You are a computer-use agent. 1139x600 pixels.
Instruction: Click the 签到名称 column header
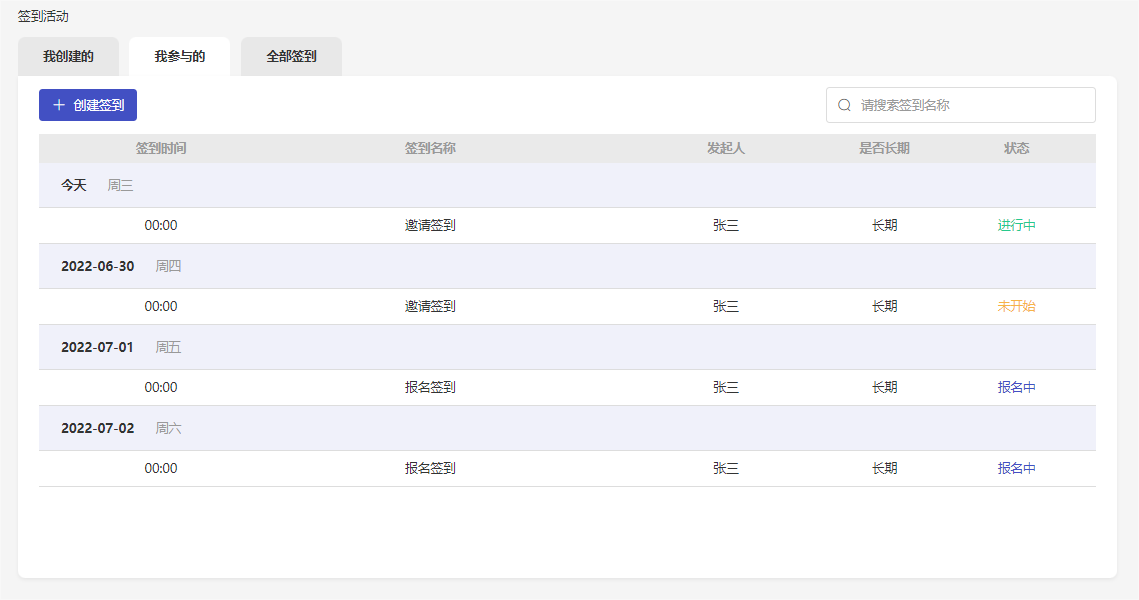[x=430, y=148]
